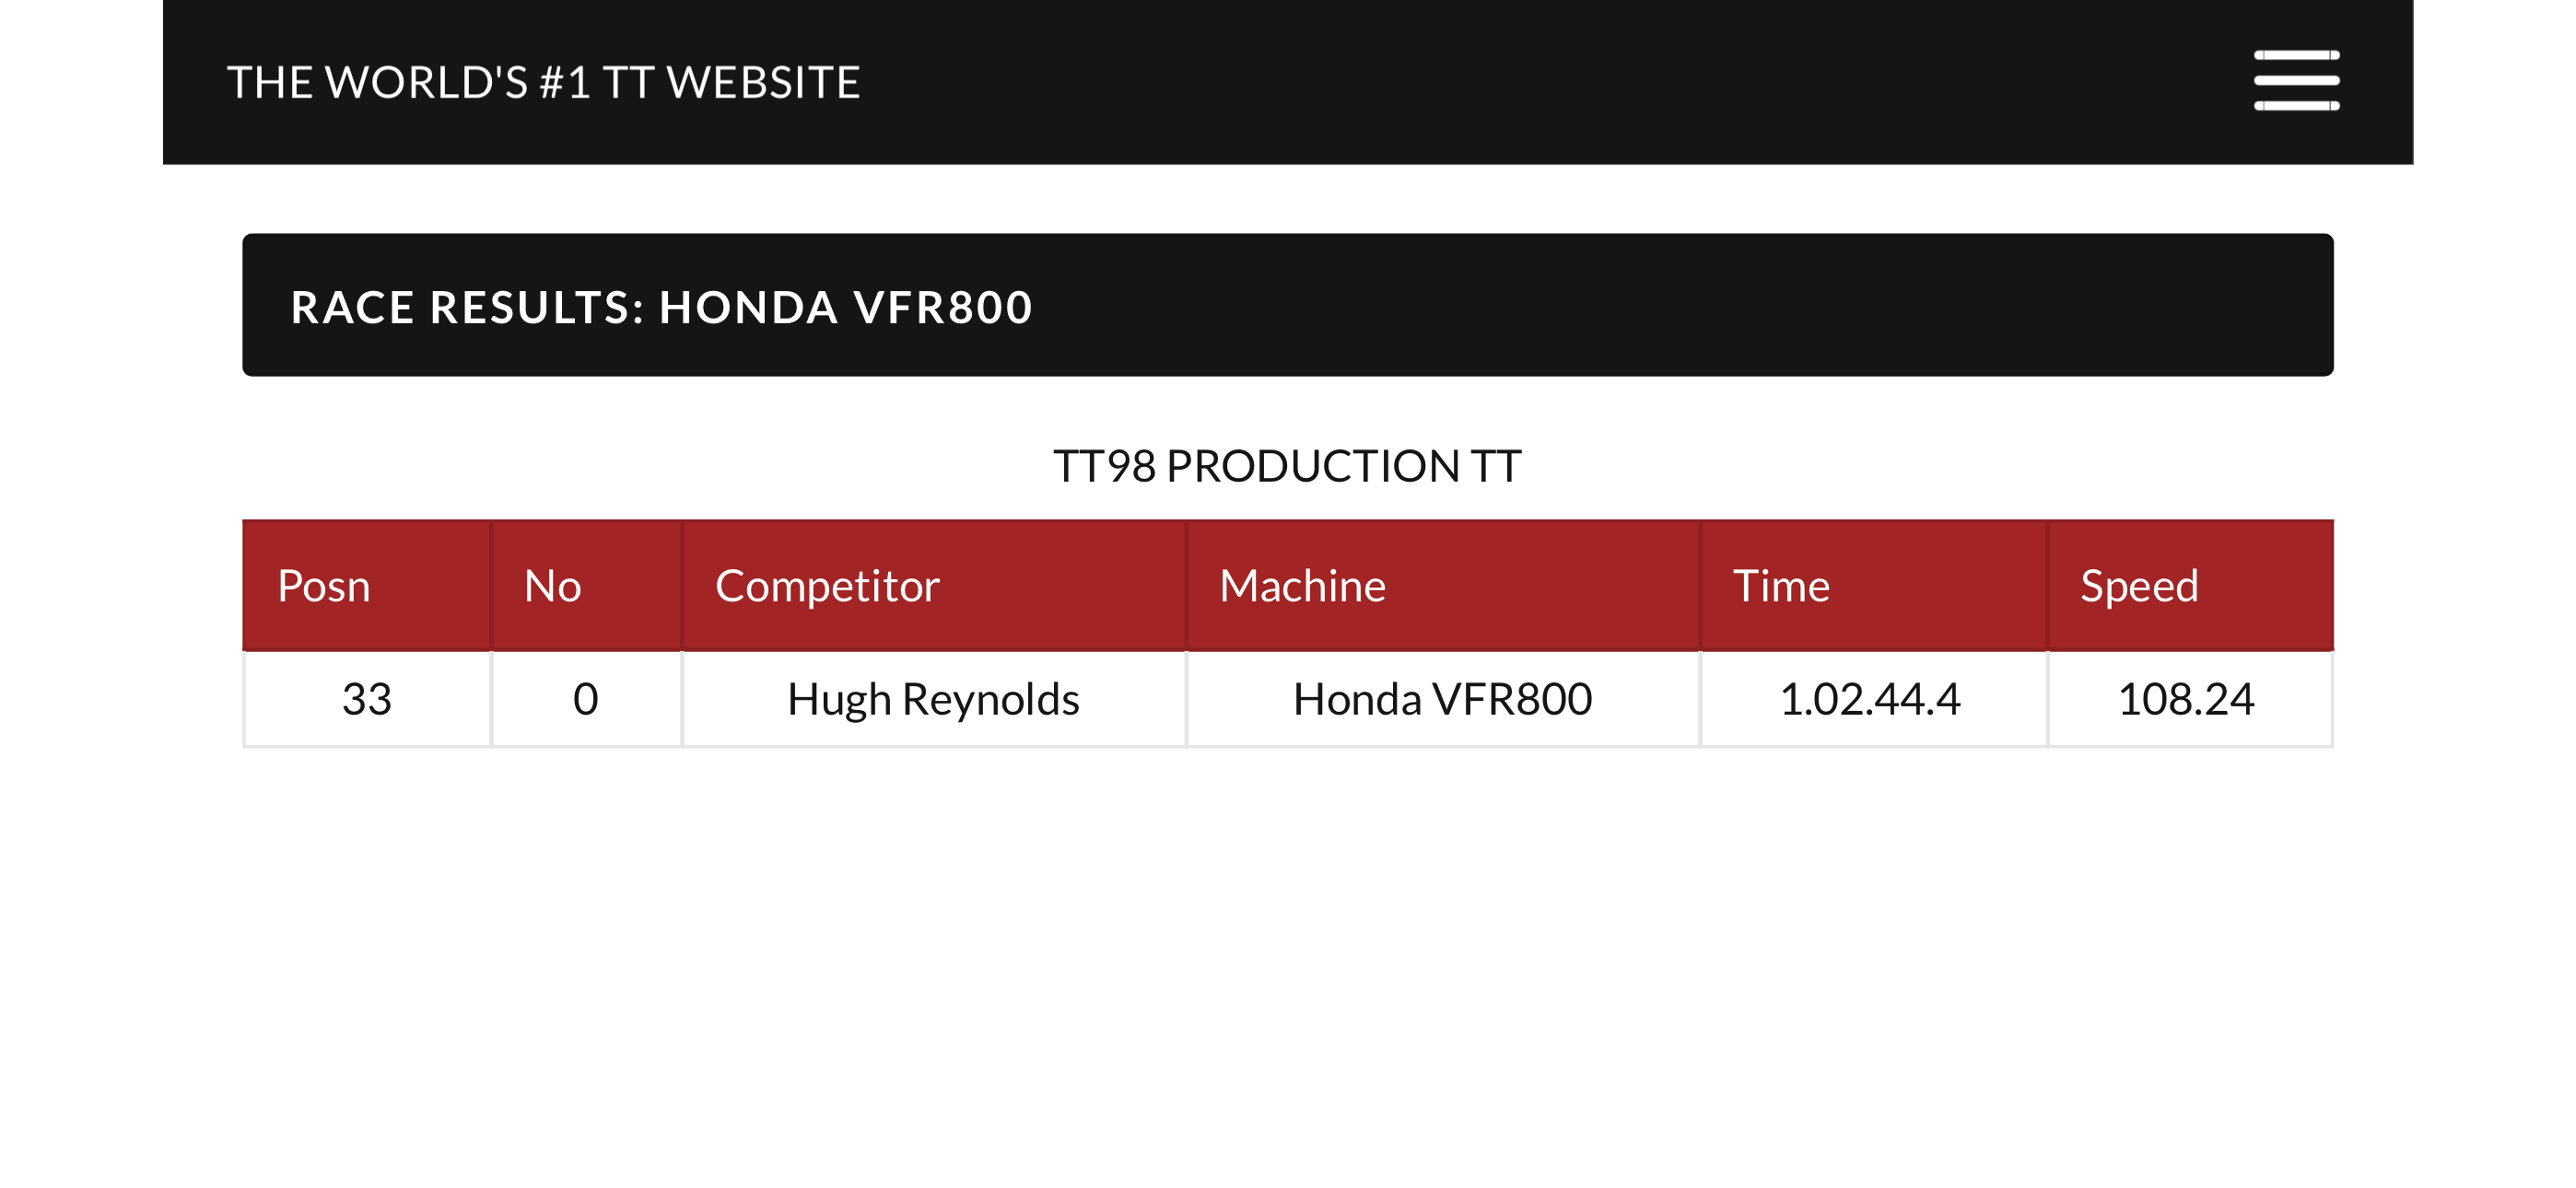Click the Speed column header
2576x1188 pixels.
[x=2190, y=586]
